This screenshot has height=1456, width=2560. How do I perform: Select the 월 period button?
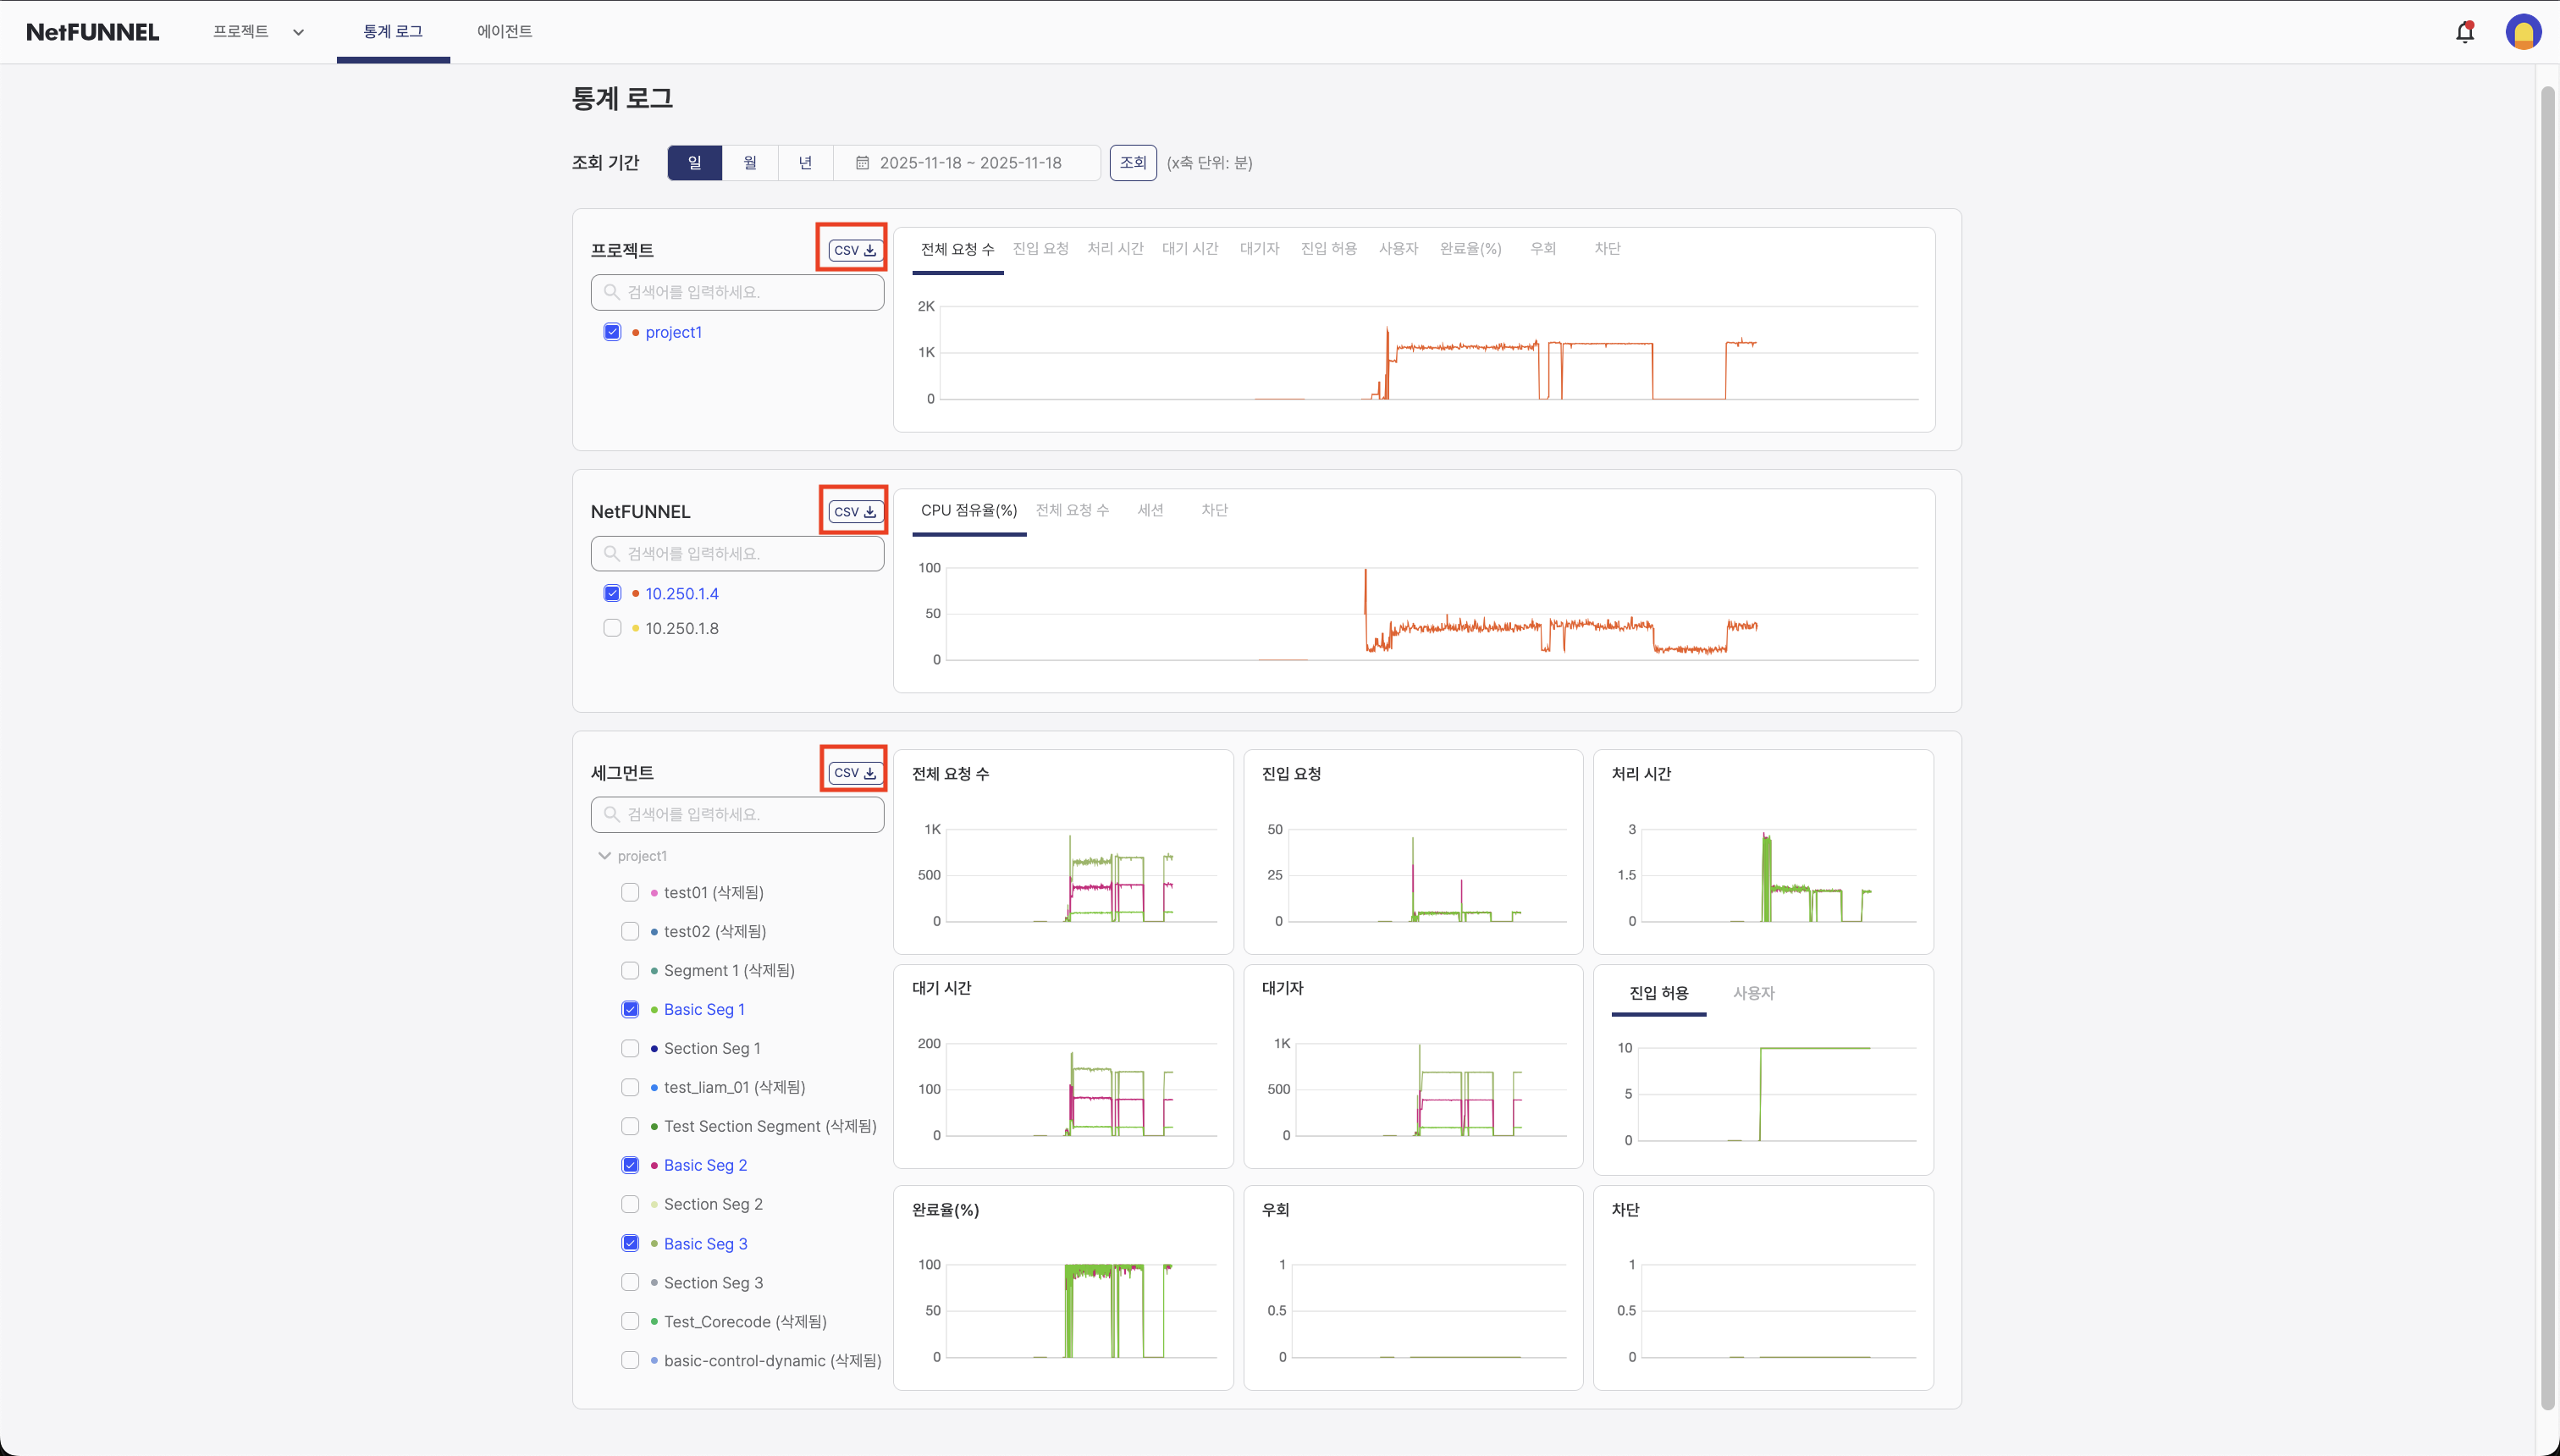click(x=750, y=163)
